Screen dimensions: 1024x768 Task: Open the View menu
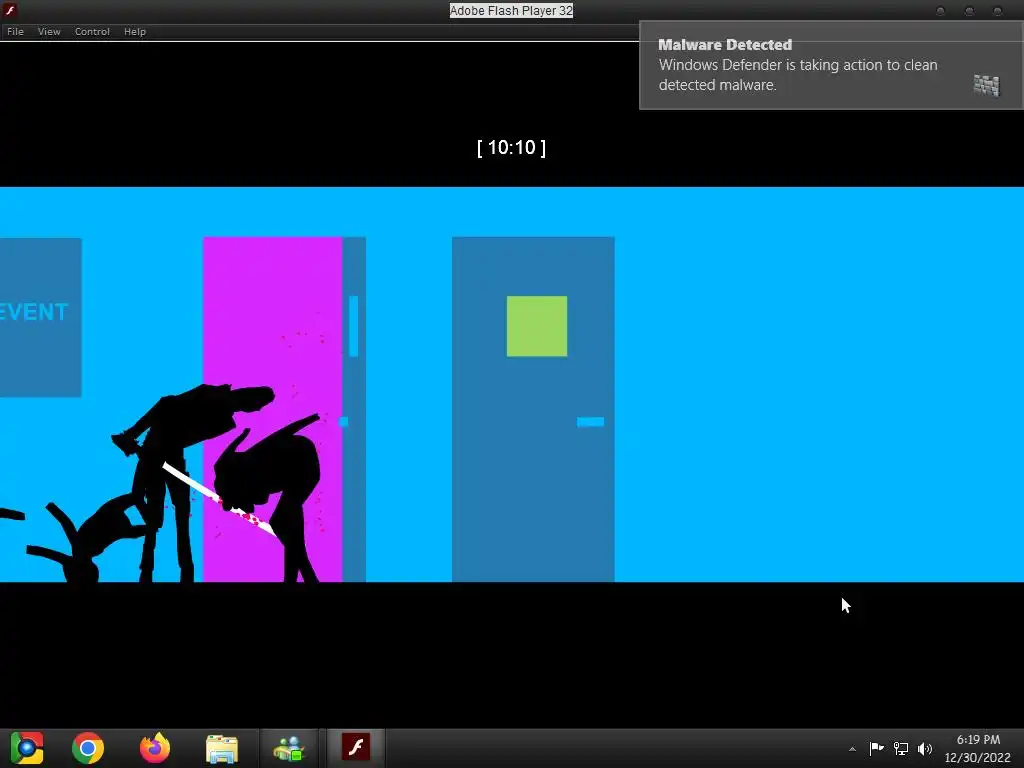49,31
